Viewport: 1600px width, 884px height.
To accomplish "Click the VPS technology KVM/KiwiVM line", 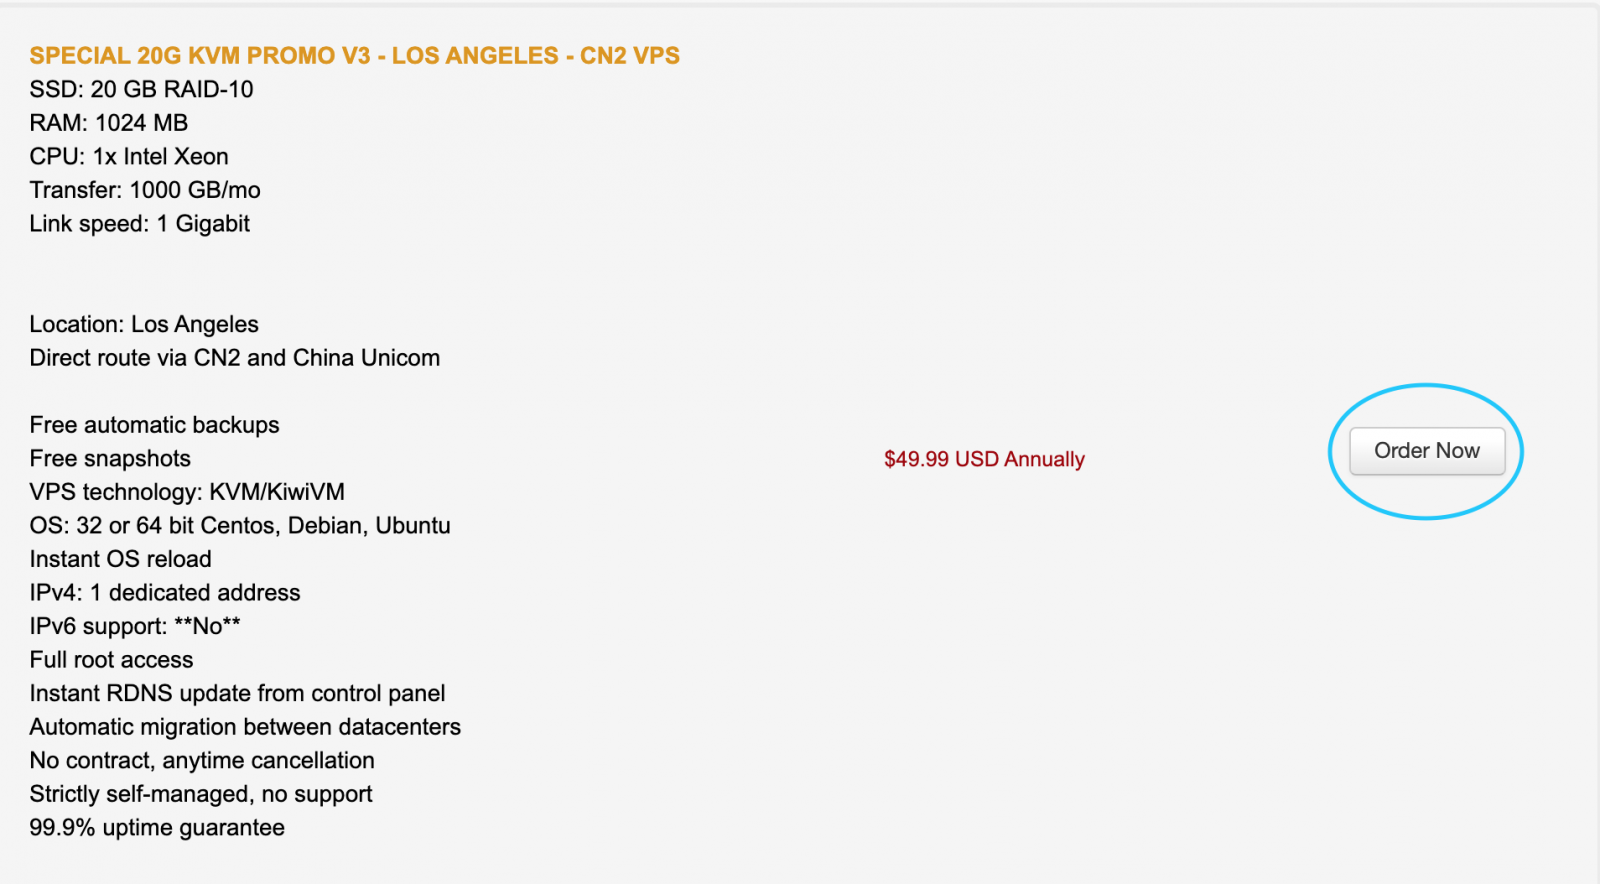I will [187, 492].
